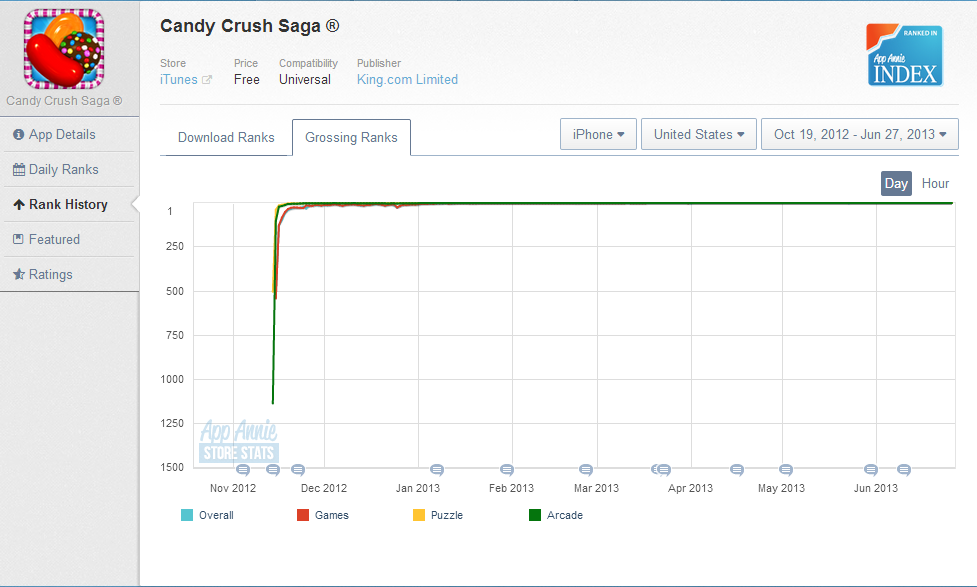Click the Games legend label
This screenshot has height=587, width=977.
tap(331, 515)
